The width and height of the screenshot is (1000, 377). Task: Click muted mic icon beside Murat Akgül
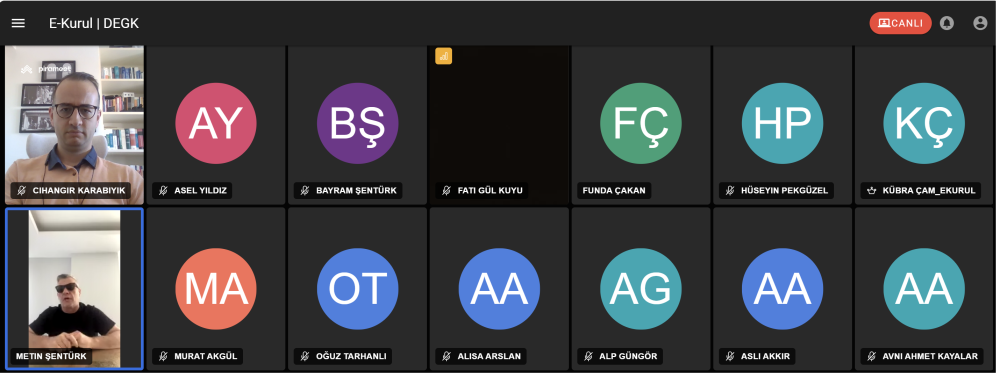click(x=163, y=356)
